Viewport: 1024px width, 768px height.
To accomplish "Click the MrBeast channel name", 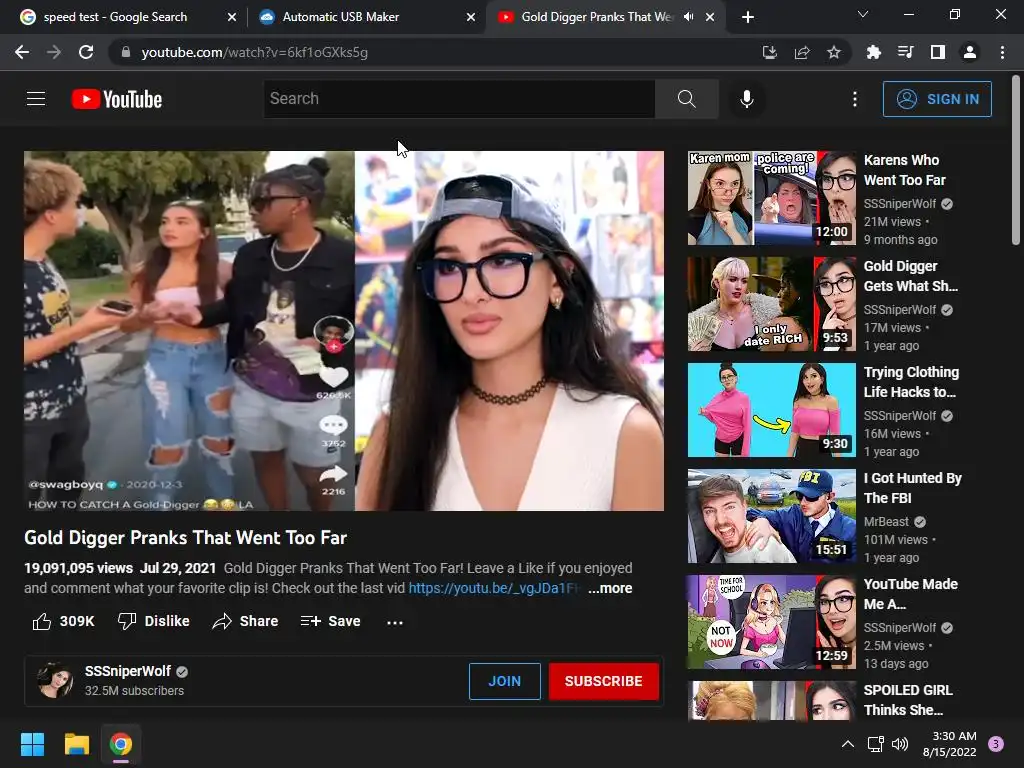I will click(886, 522).
